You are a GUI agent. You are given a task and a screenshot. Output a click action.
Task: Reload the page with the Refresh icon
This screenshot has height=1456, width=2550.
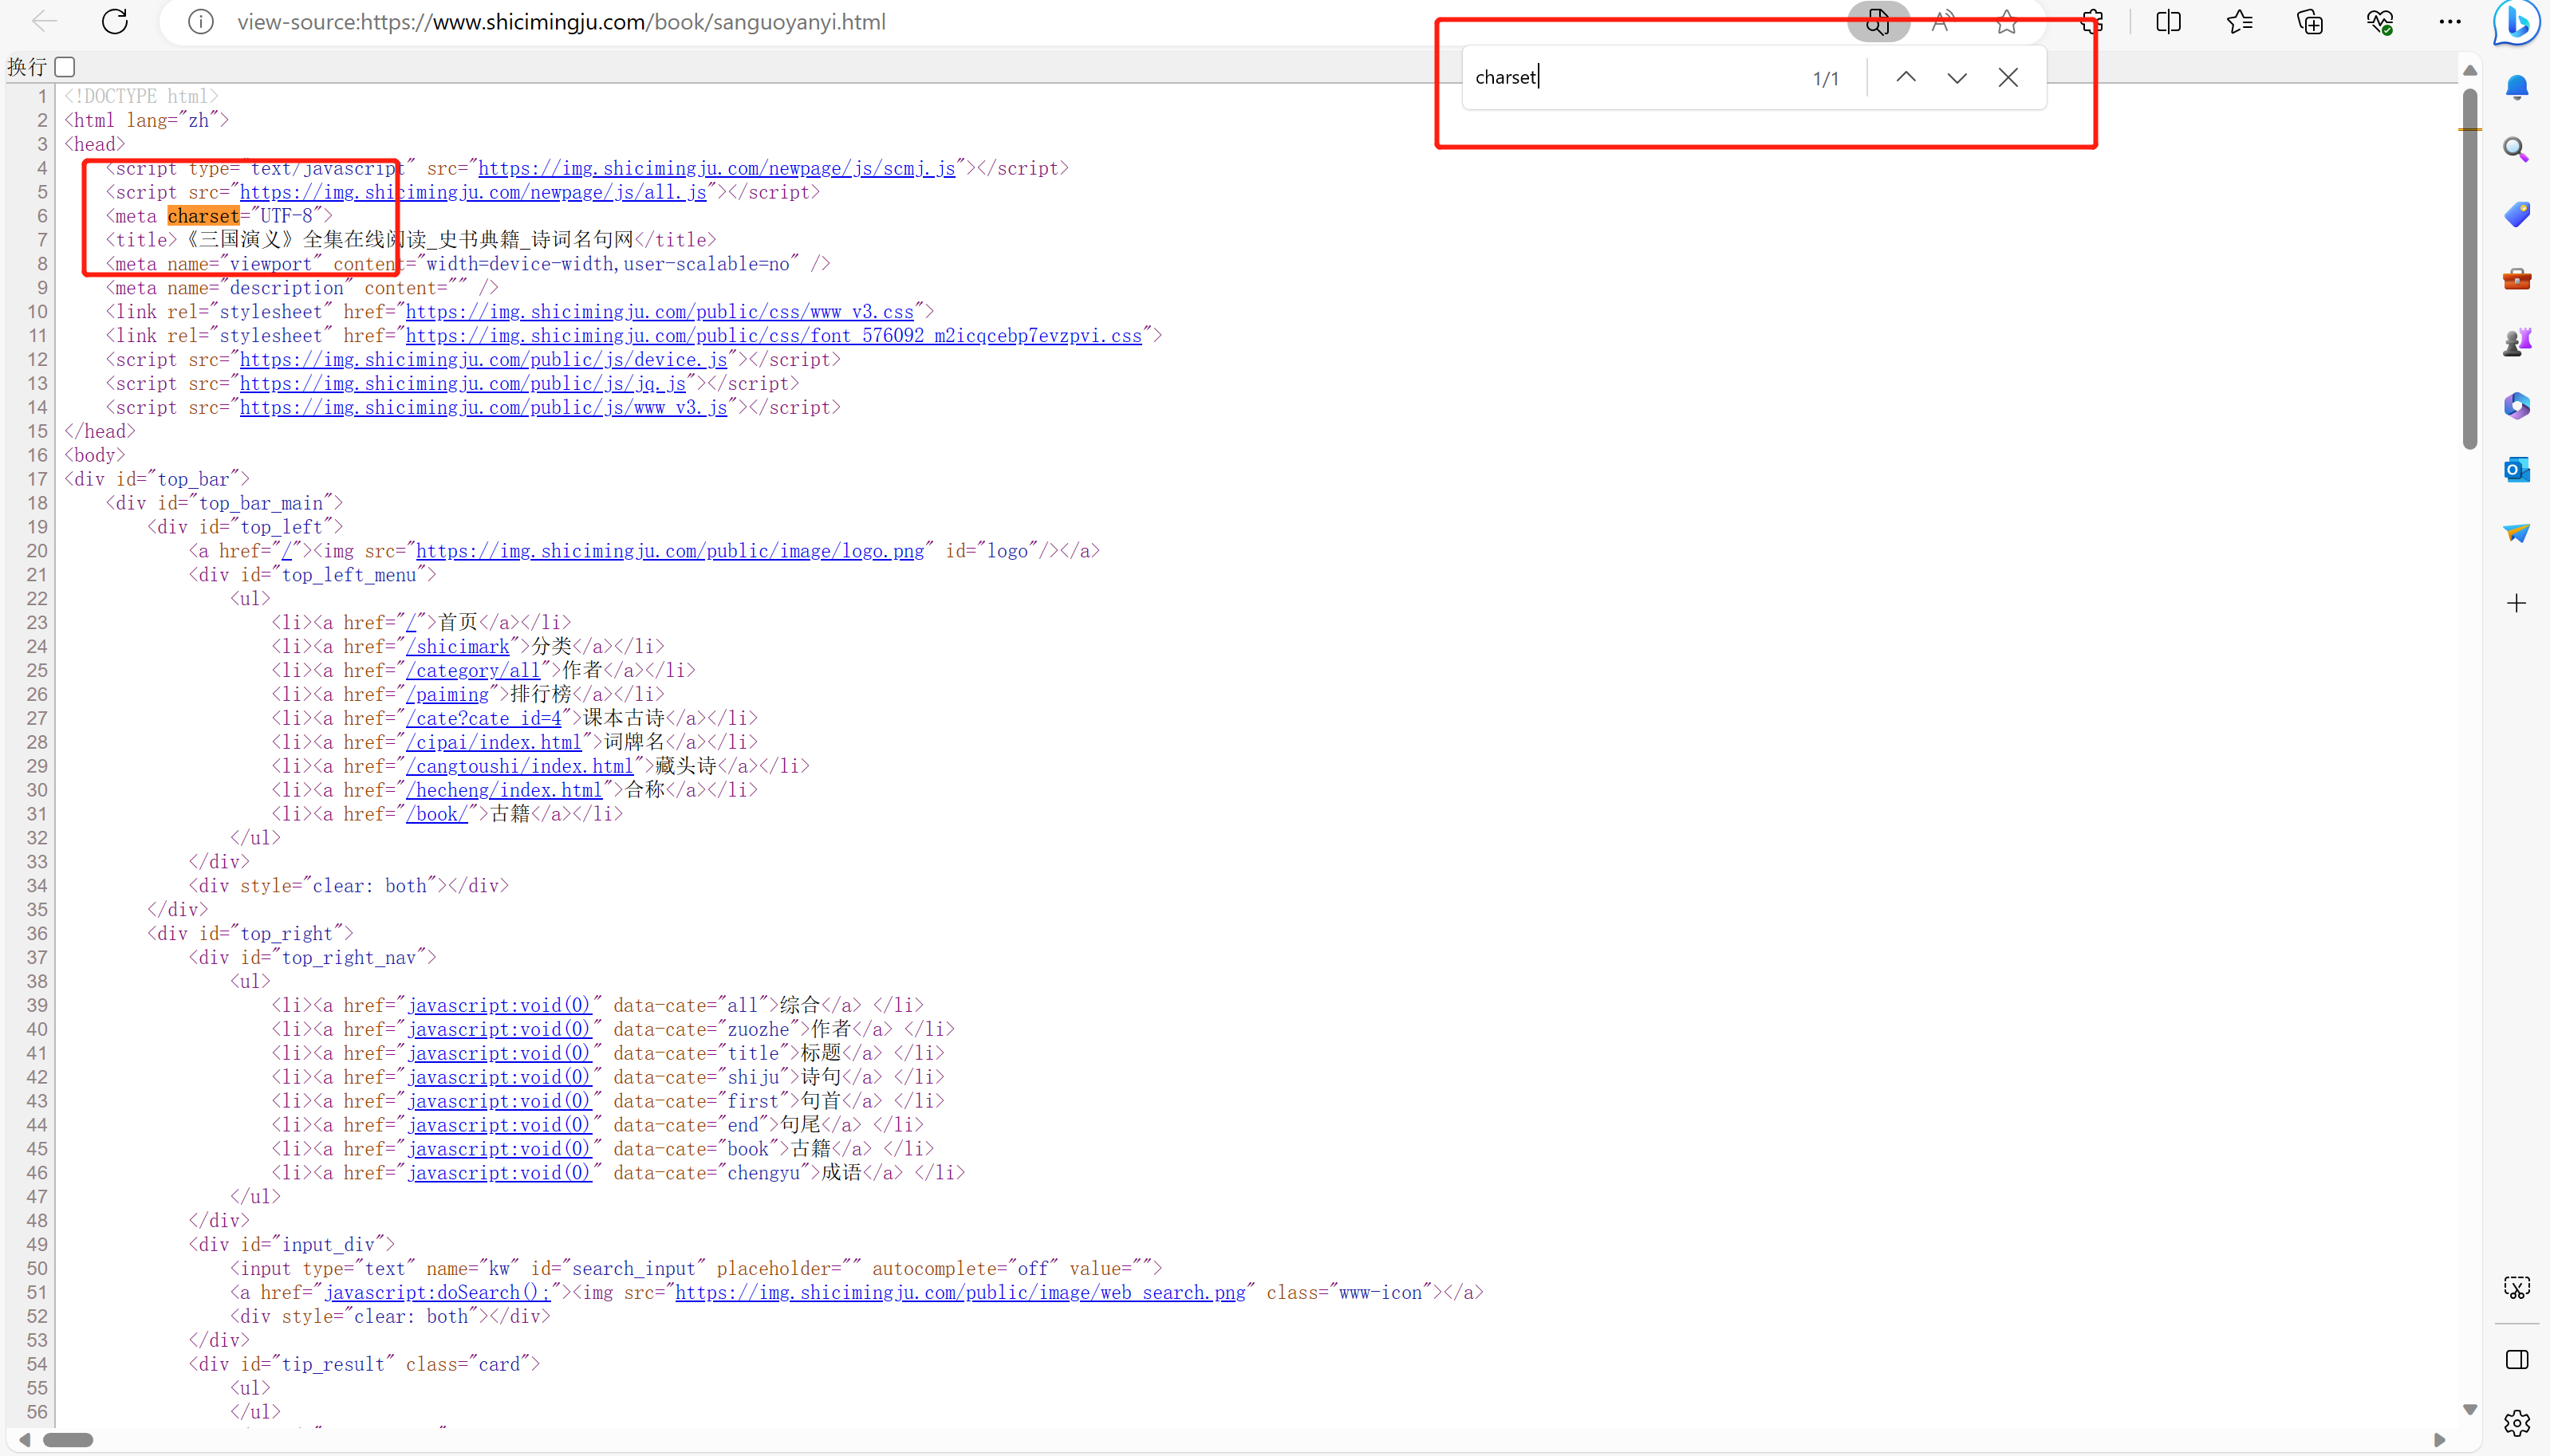115,21
